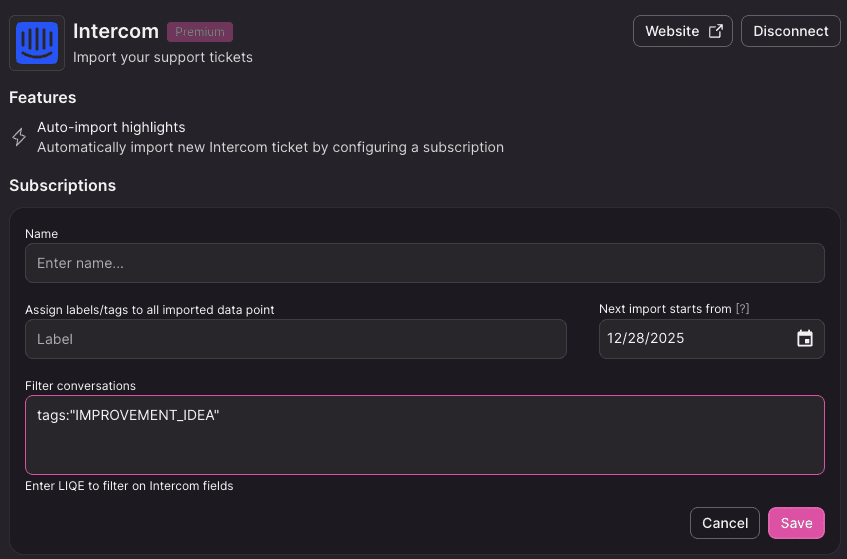The width and height of the screenshot is (847, 559).
Task: Focus the Name input field
Action: [x=425, y=263]
